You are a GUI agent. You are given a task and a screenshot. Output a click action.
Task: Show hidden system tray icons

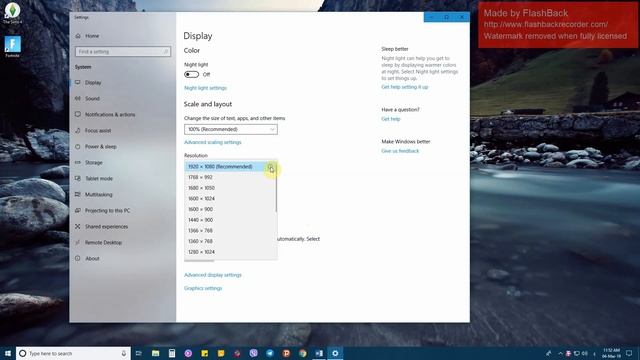560,353
